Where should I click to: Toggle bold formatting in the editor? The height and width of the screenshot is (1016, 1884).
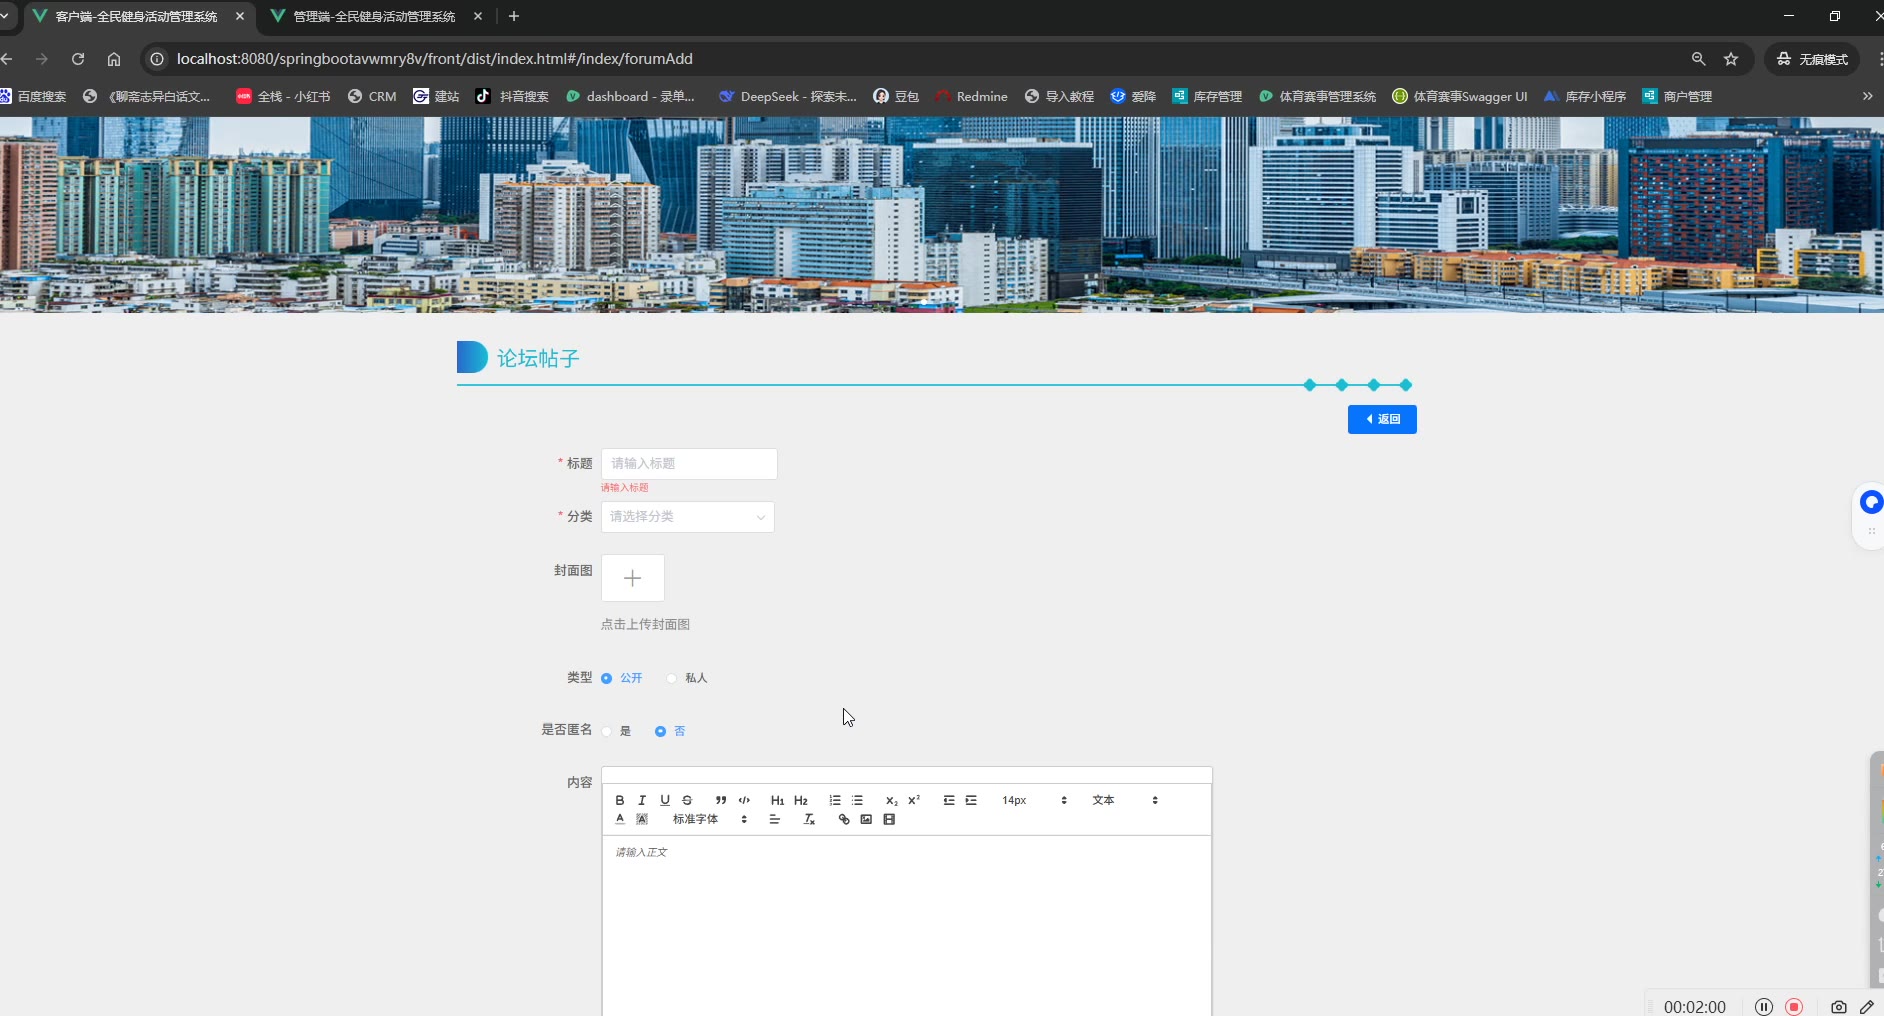pos(620,800)
